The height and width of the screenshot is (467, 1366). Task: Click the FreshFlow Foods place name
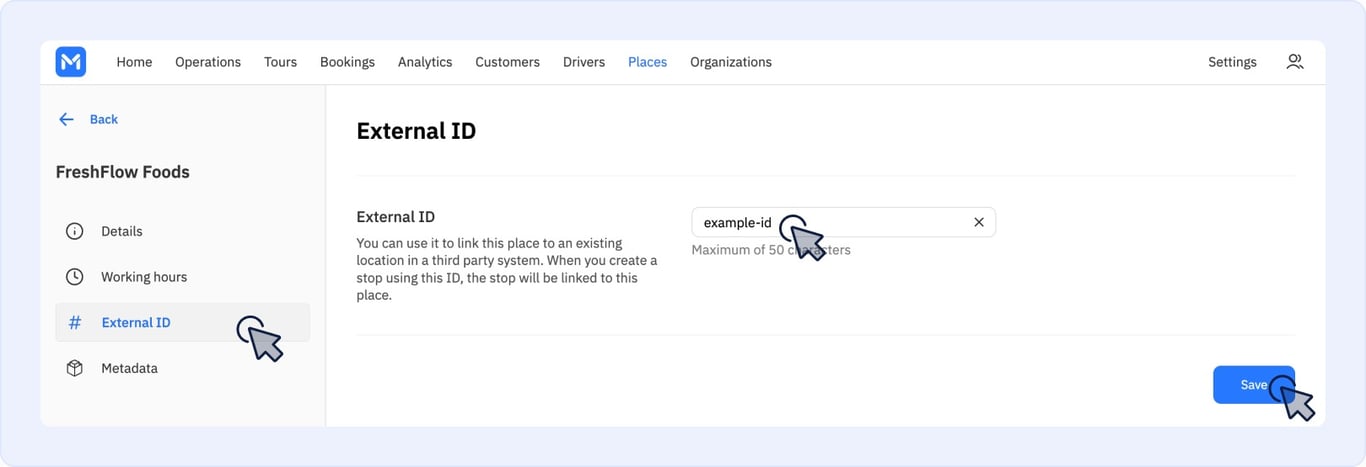click(123, 172)
